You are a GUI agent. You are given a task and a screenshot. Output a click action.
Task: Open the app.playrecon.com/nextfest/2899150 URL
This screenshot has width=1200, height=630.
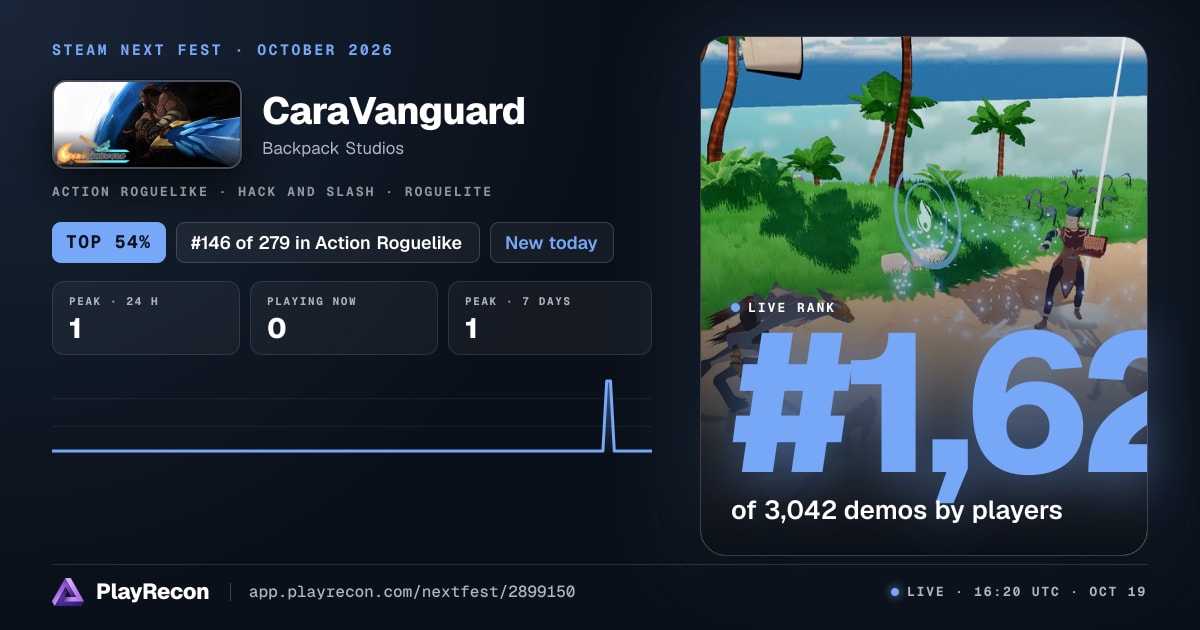411,592
